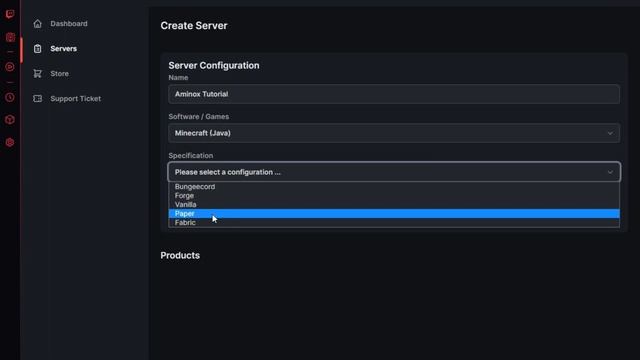Select the highlighted Paper option

[x=394, y=213]
